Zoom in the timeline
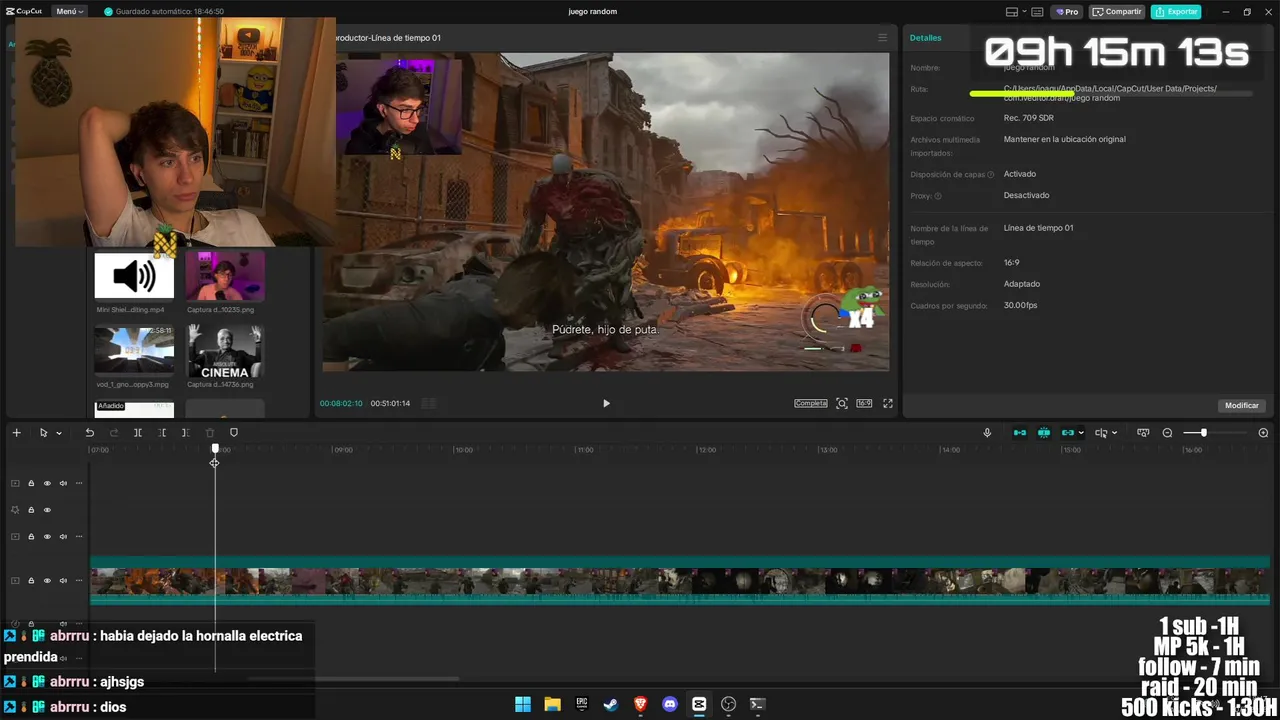Viewport: 1280px width, 720px height. (1263, 433)
